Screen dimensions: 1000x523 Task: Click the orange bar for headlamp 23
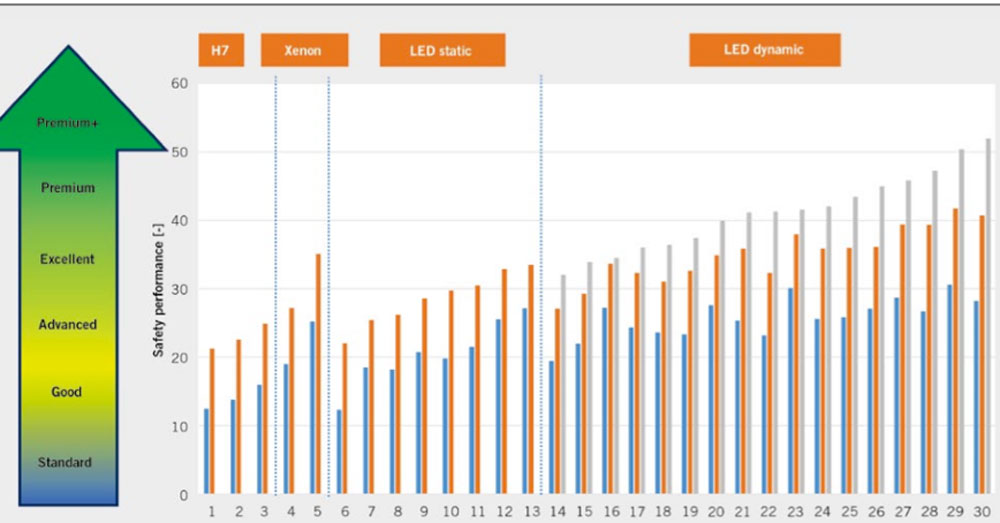(x=797, y=364)
